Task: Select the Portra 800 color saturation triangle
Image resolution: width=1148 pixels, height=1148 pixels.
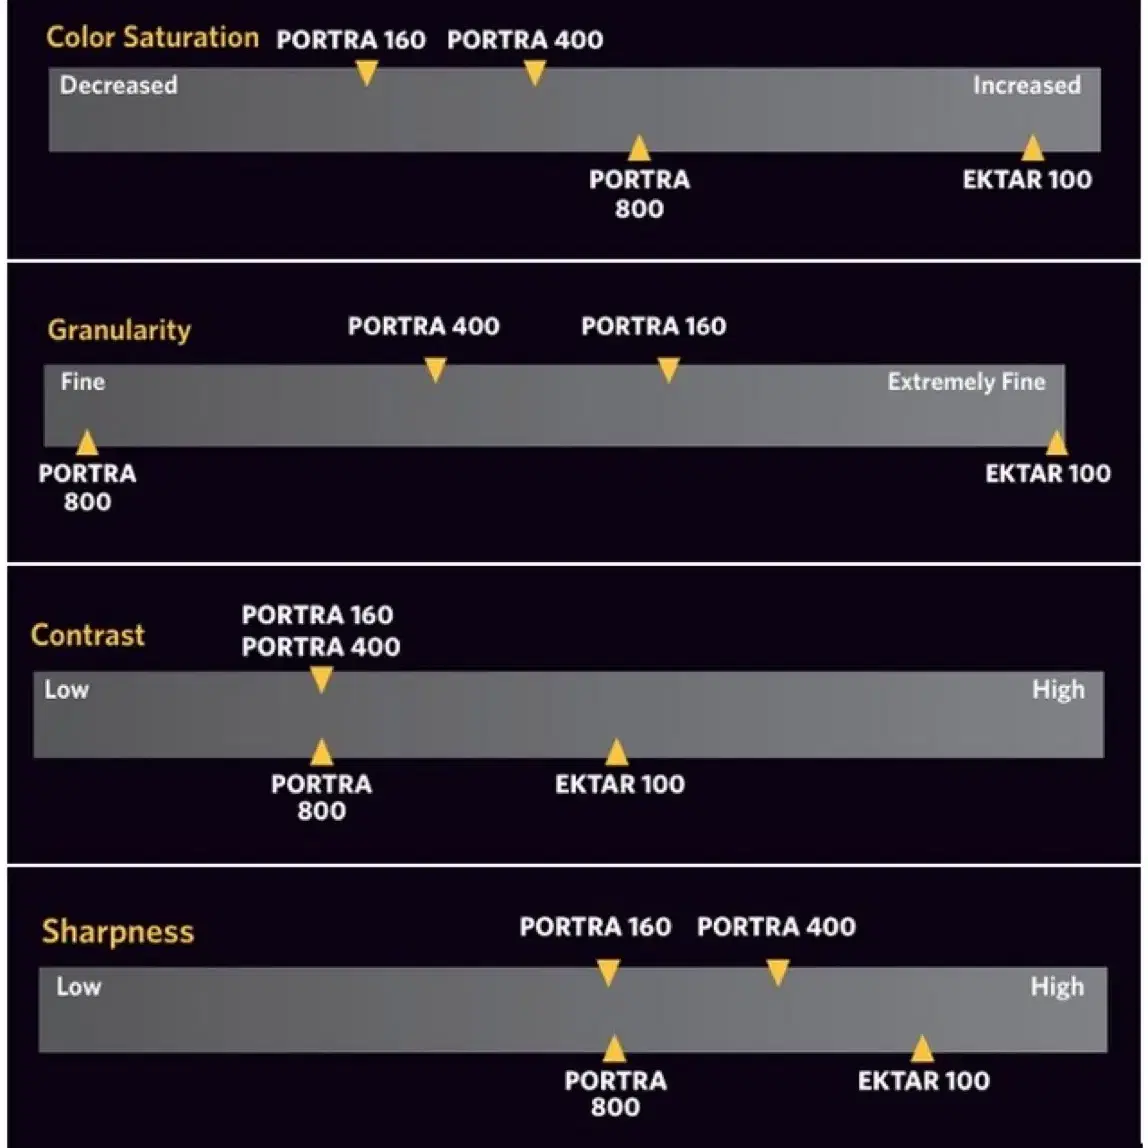Action: pyautogui.click(x=639, y=148)
